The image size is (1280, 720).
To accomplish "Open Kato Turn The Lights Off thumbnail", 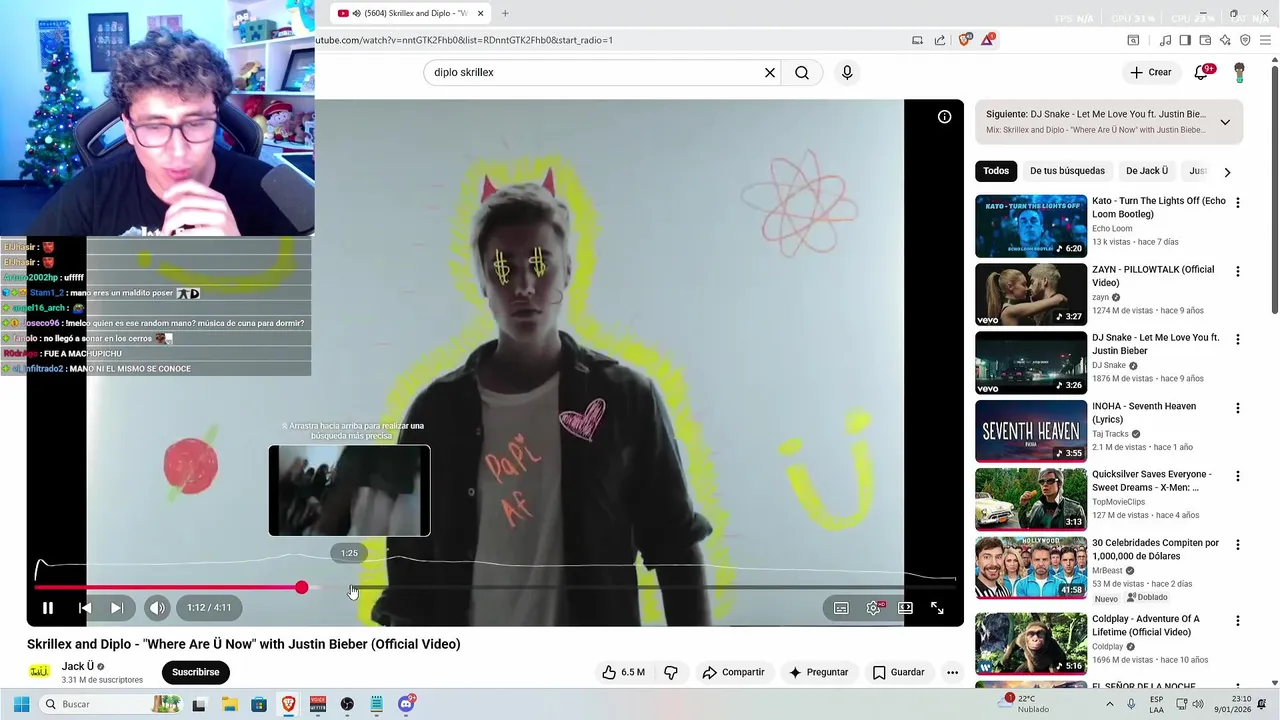I will [x=1031, y=226].
